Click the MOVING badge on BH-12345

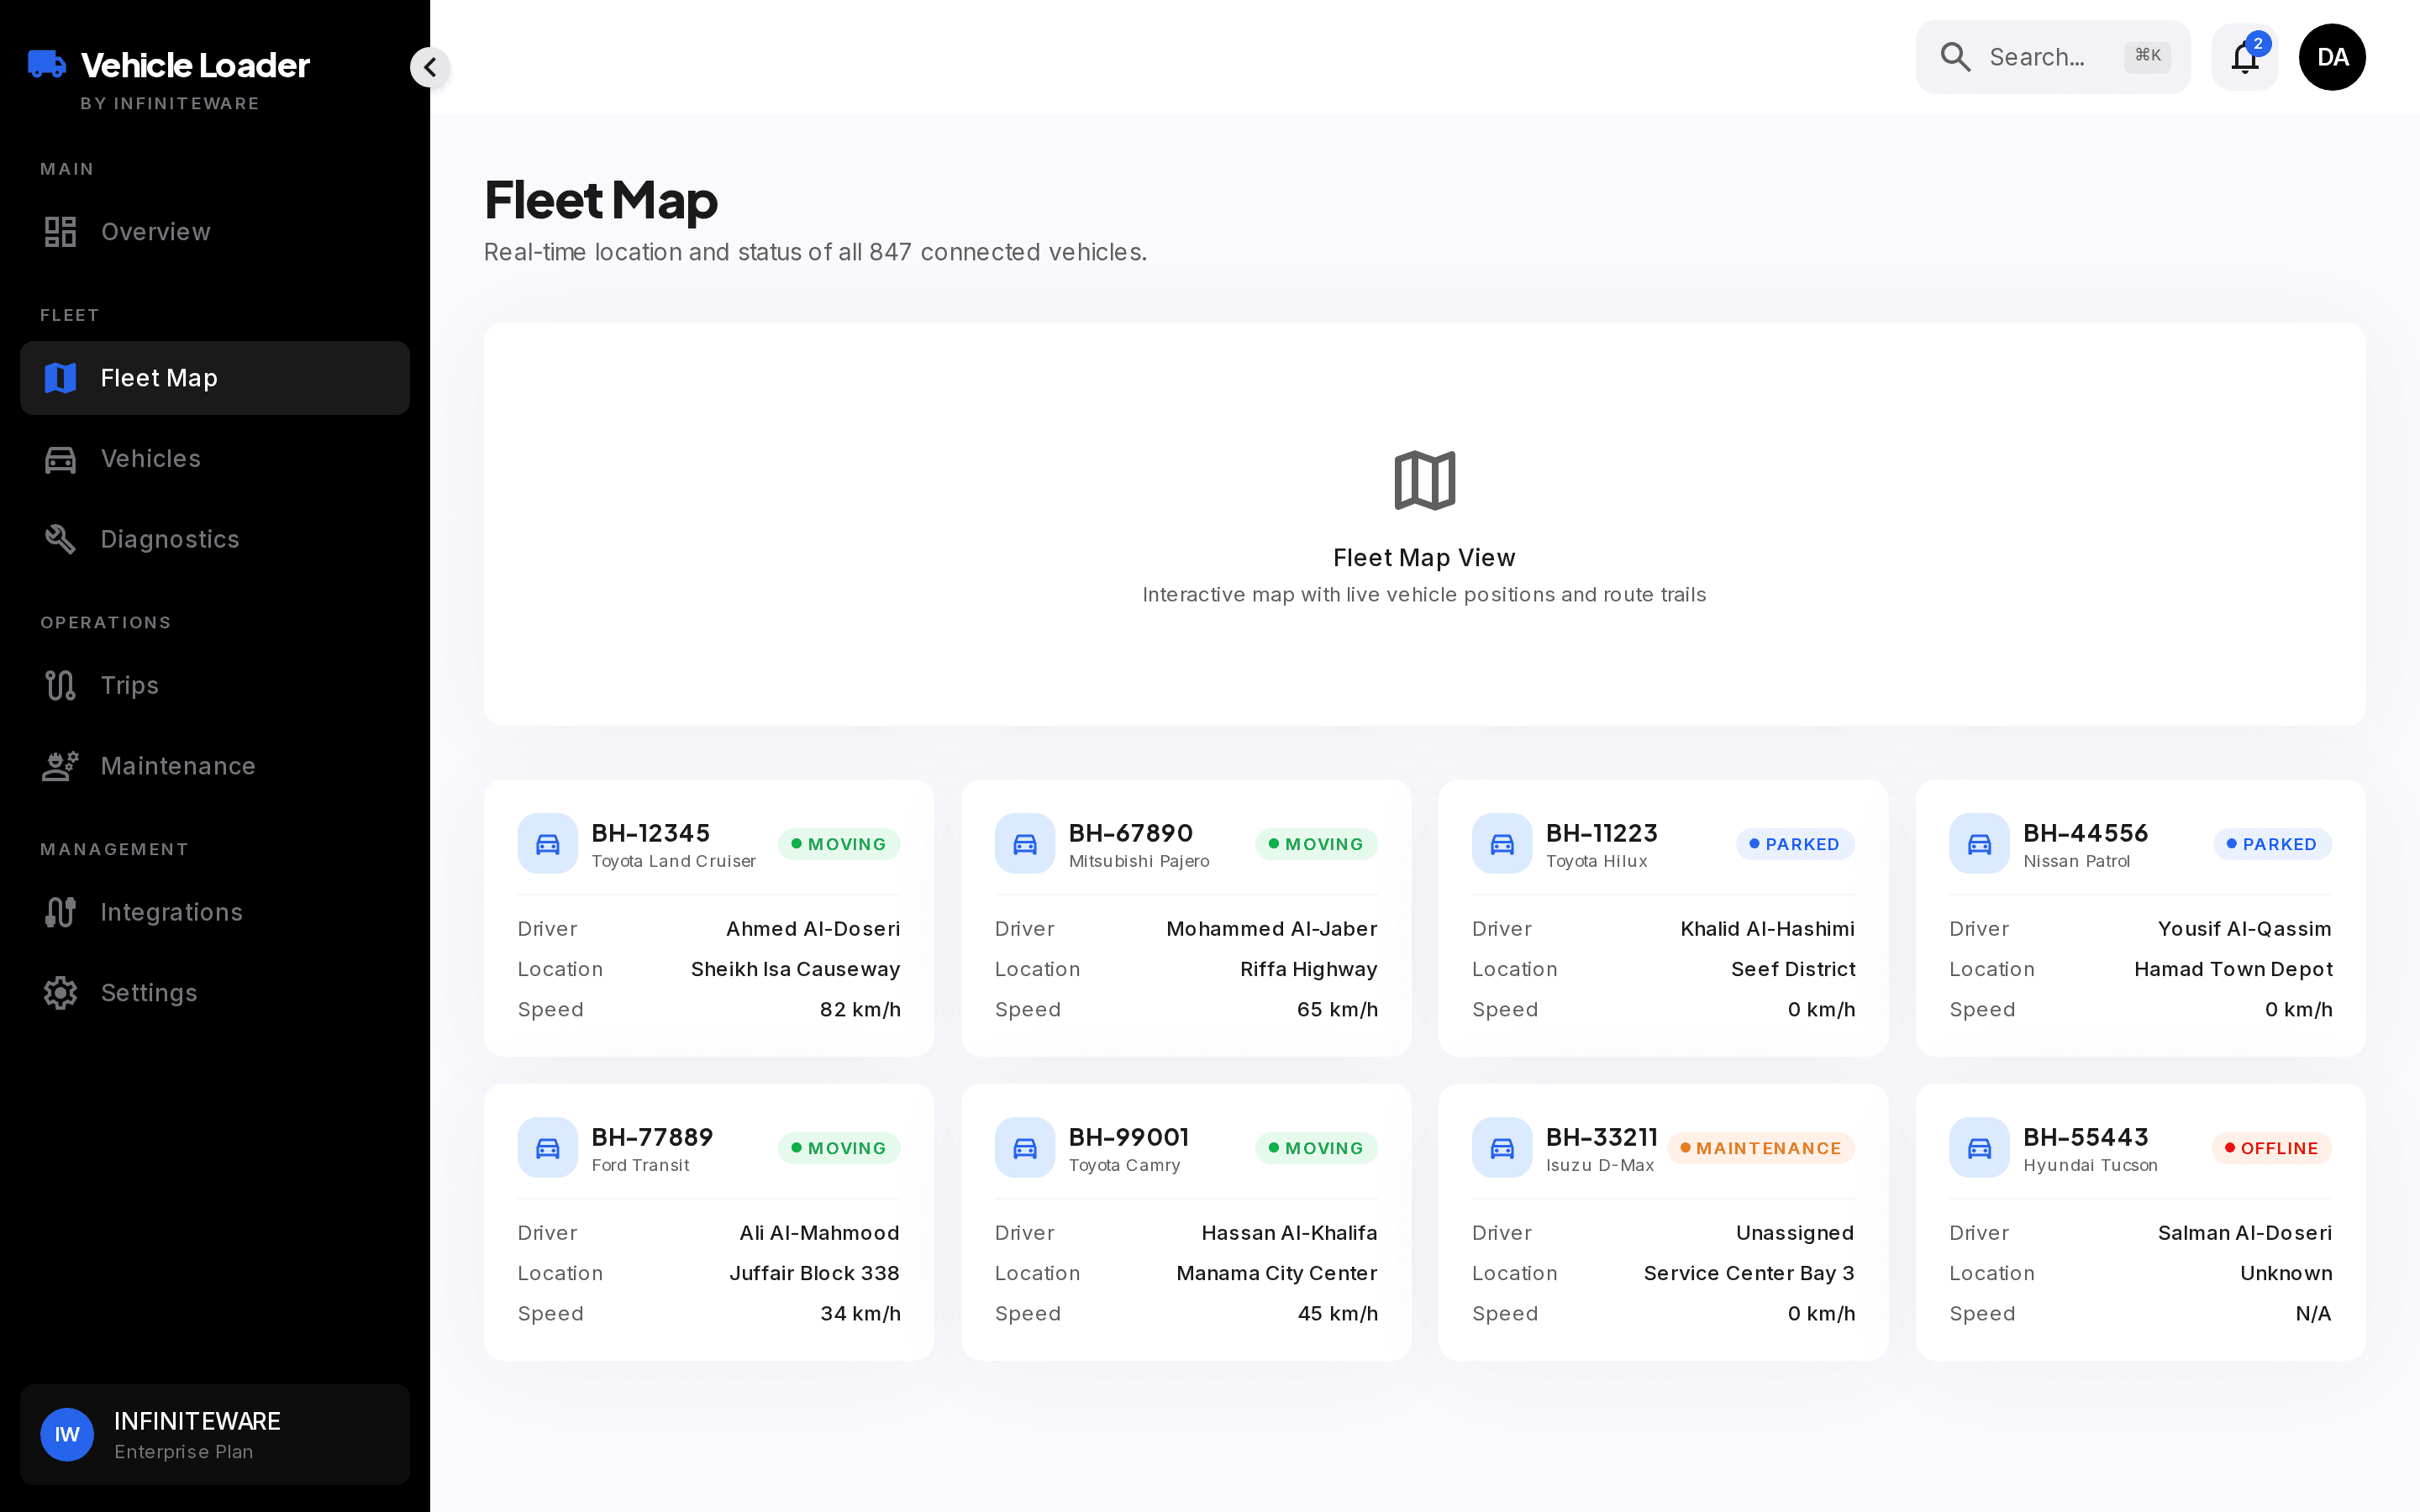point(839,844)
